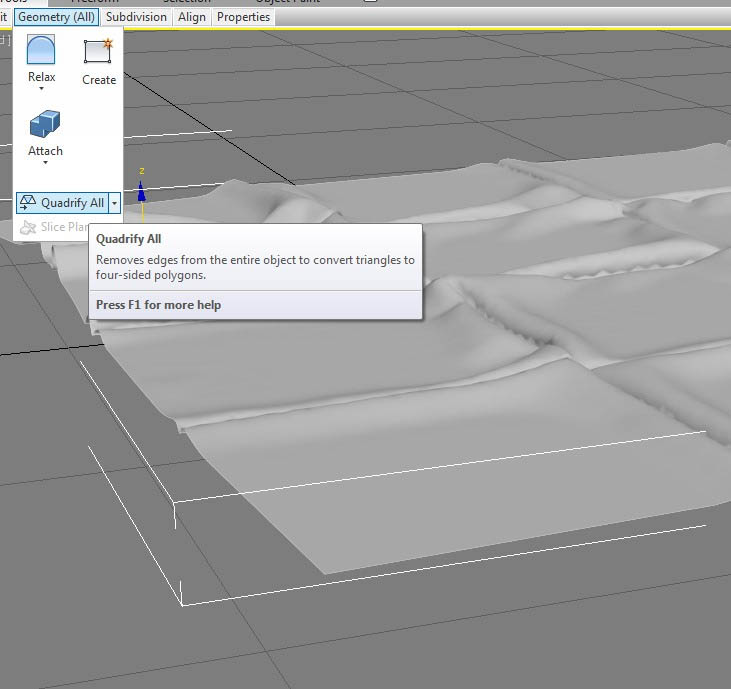The height and width of the screenshot is (689, 731).
Task: Open the Attach dropdown arrow
Action: coord(45,162)
